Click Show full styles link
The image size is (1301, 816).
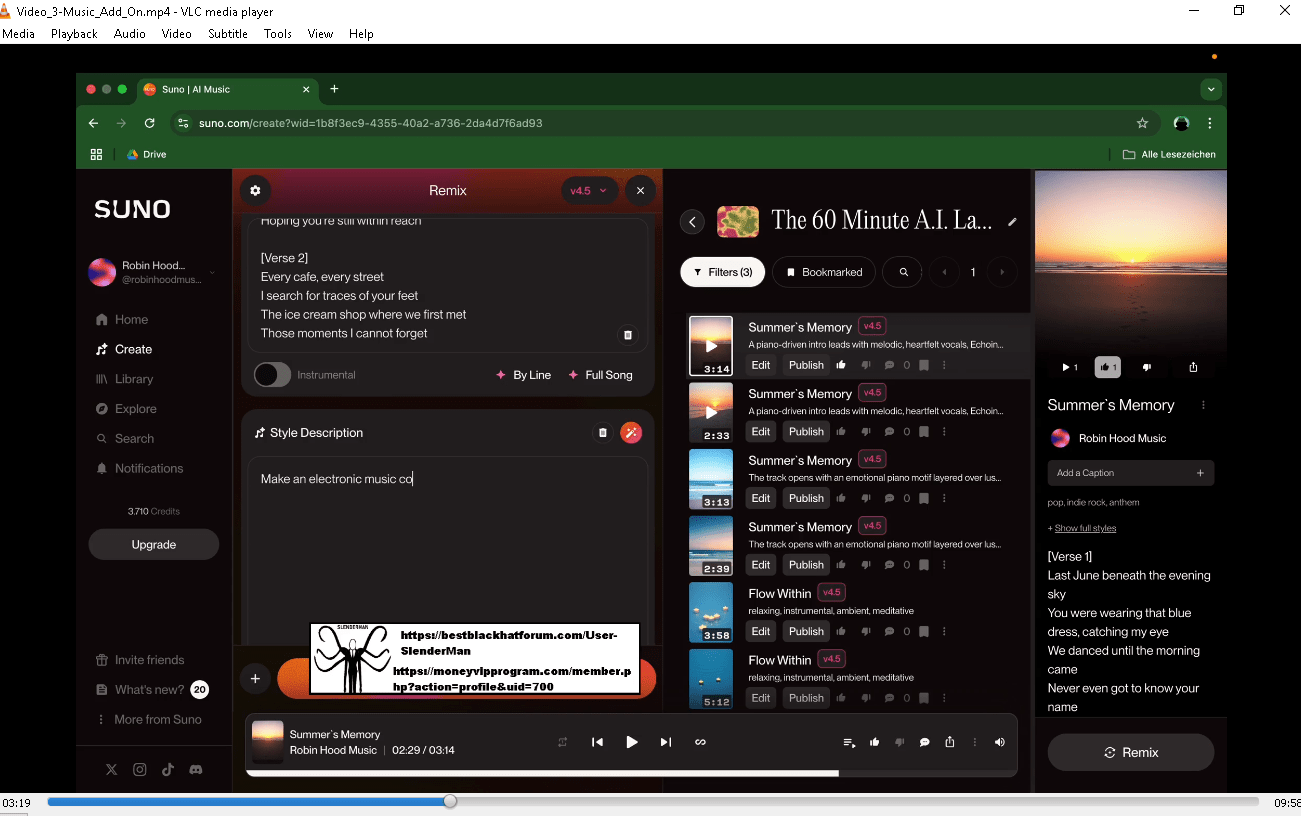(x=1085, y=528)
